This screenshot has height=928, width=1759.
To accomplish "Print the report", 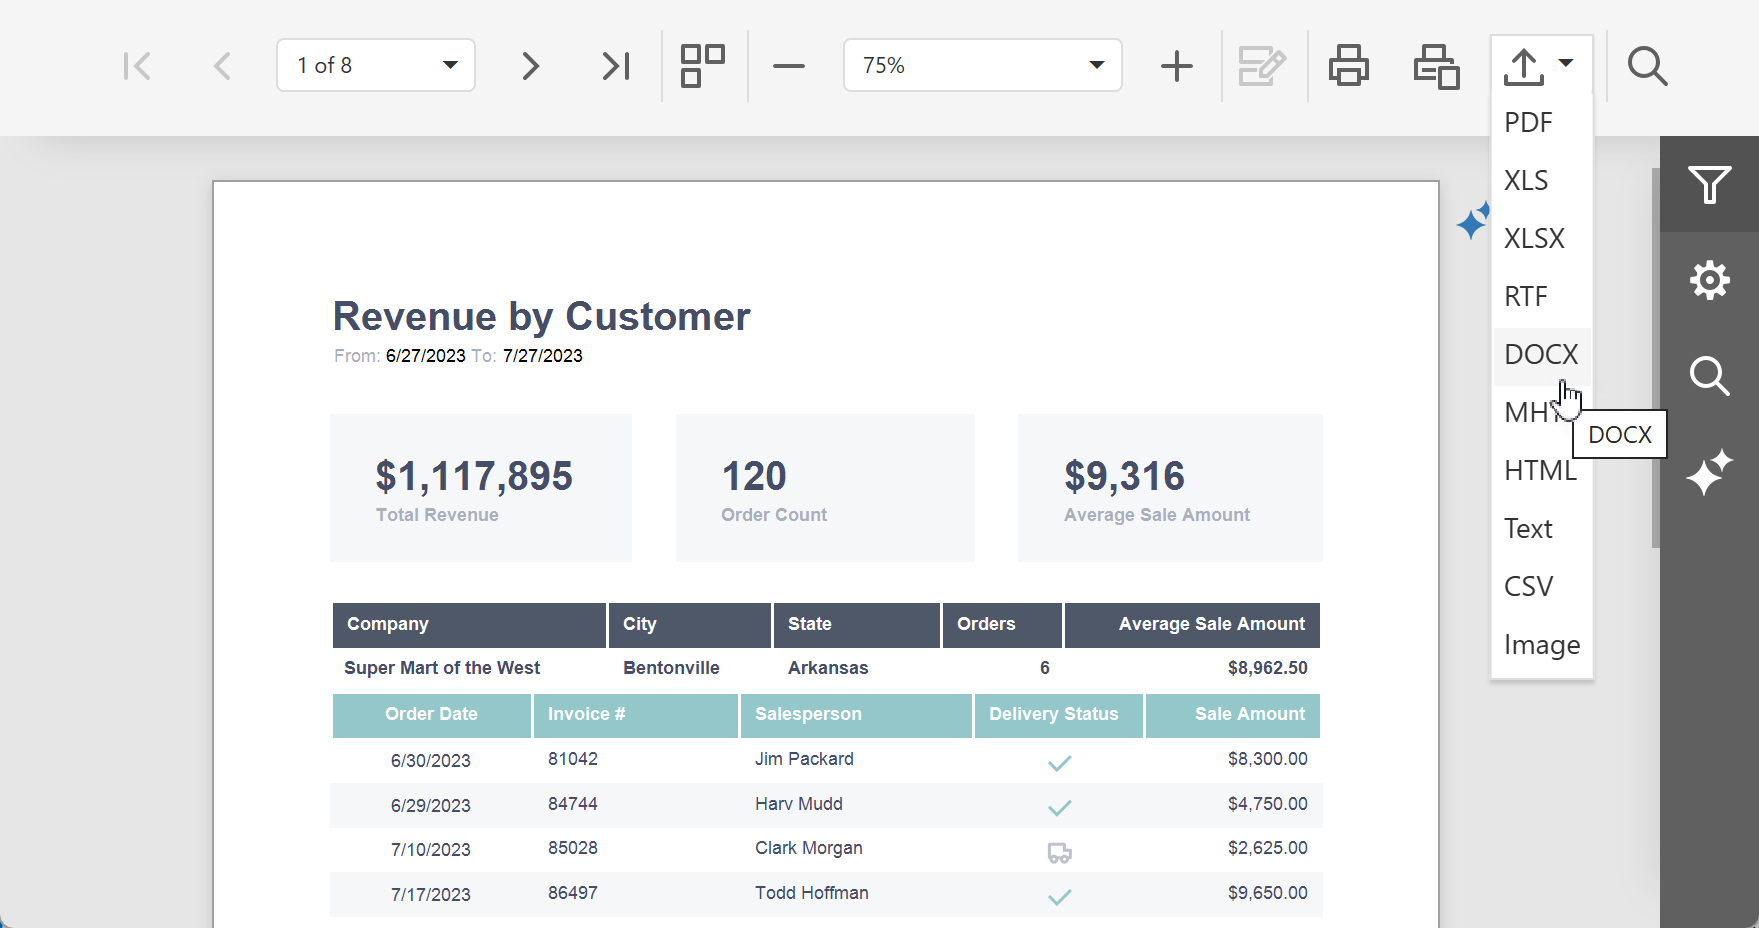I will (1349, 66).
